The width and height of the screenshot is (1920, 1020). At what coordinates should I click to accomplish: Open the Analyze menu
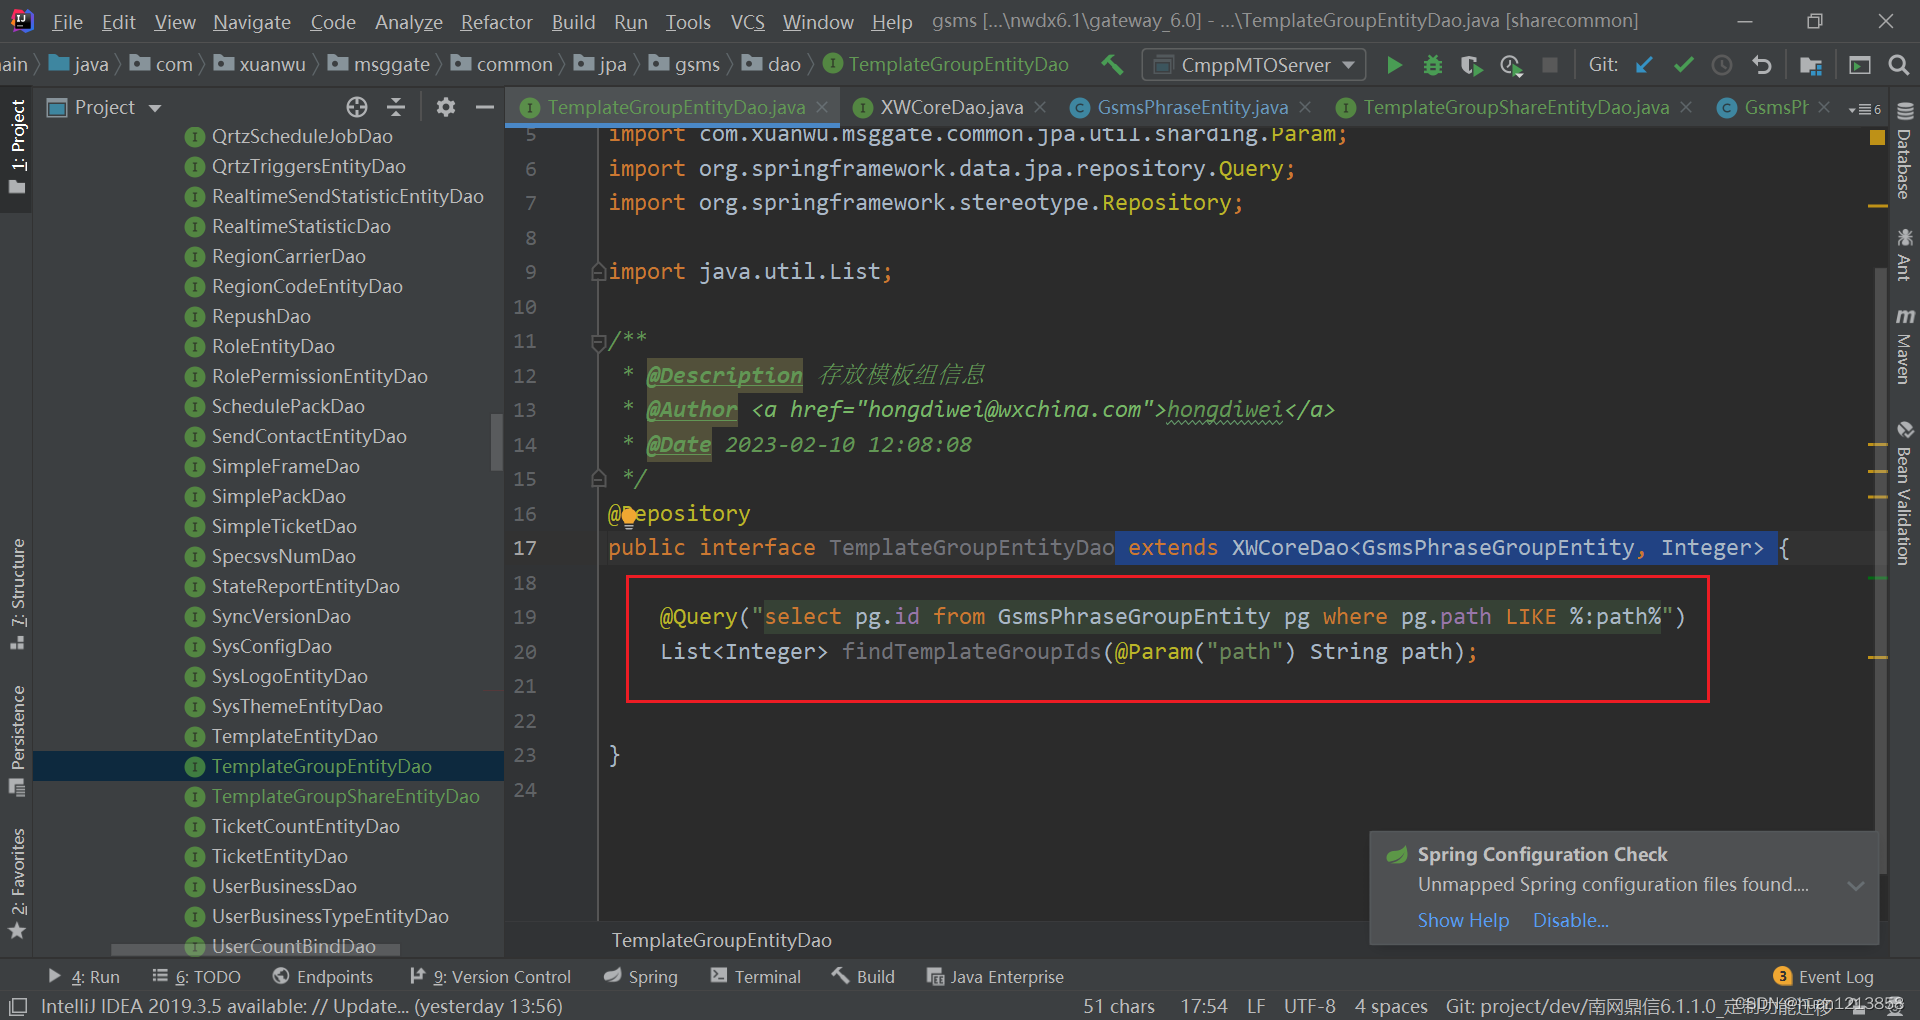[x=408, y=21]
